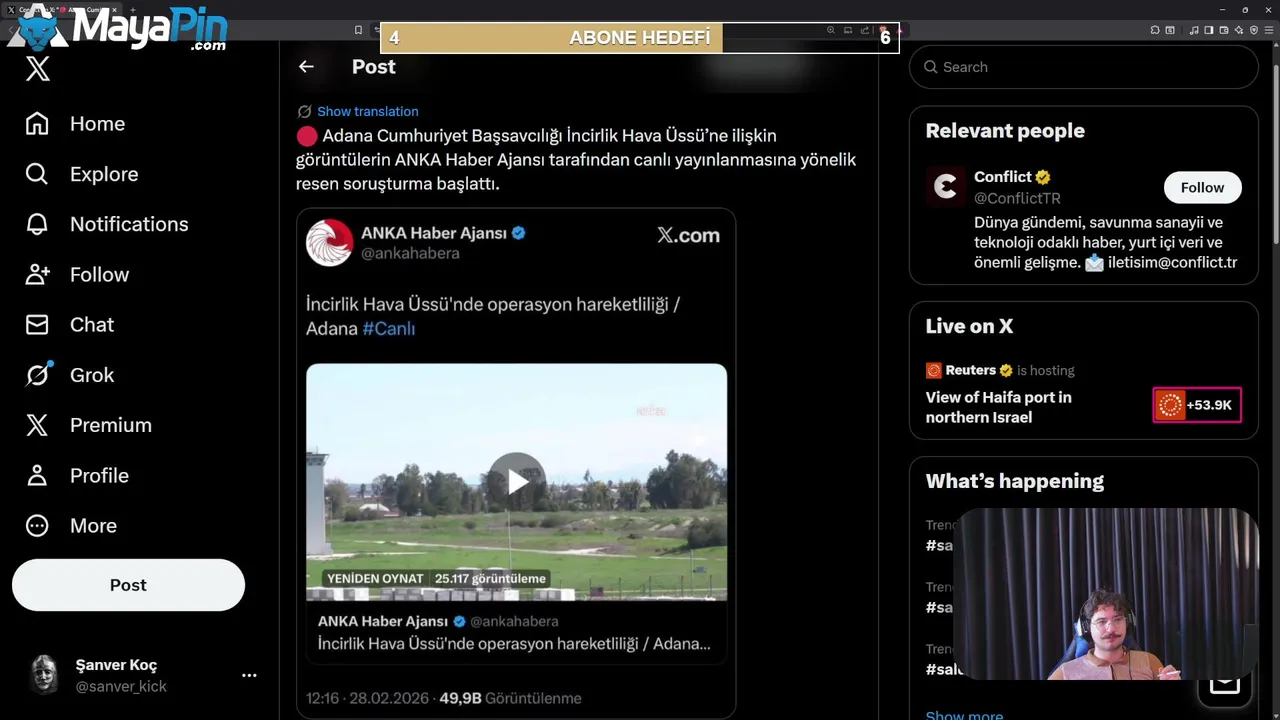This screenshot has height=720, width=1280.
Task: Click the X logo in sidebar
Action: (37, 68)
